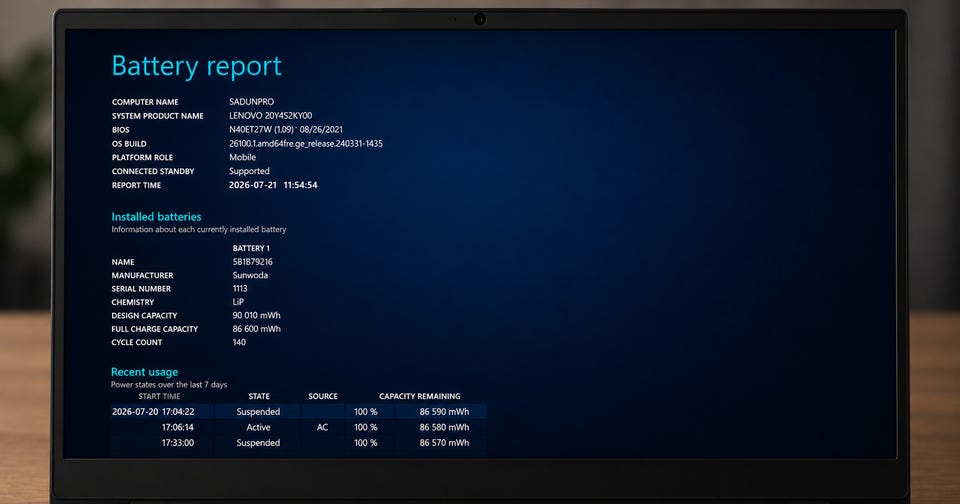Viewport: 960px width, 504px height.
Task: Select the OS build string
Action: 306,144
